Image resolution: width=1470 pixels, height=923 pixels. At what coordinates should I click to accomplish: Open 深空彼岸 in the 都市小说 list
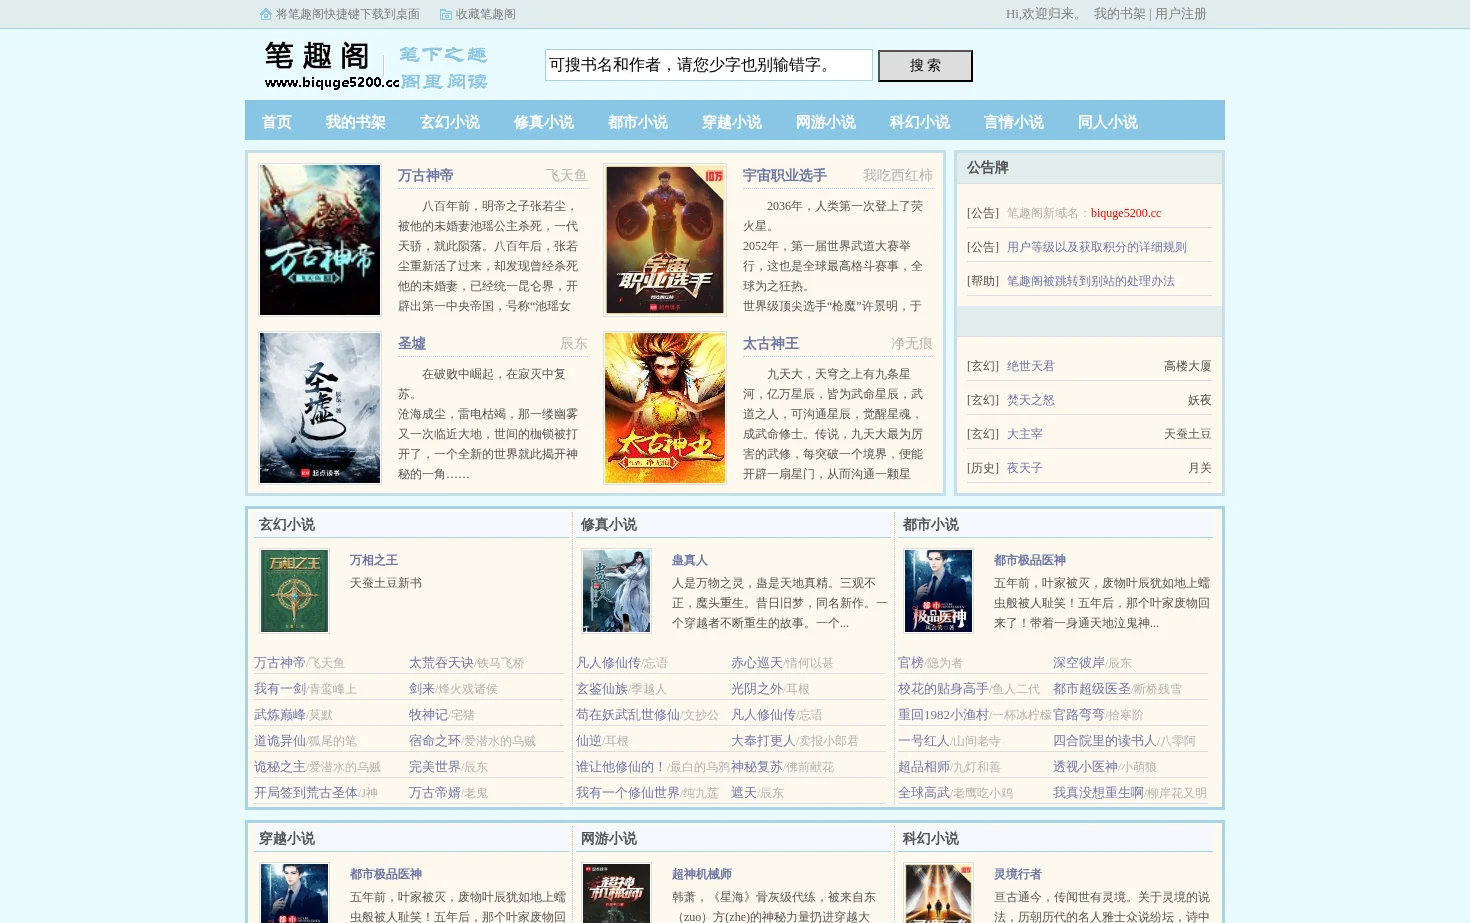[1079, 663]
